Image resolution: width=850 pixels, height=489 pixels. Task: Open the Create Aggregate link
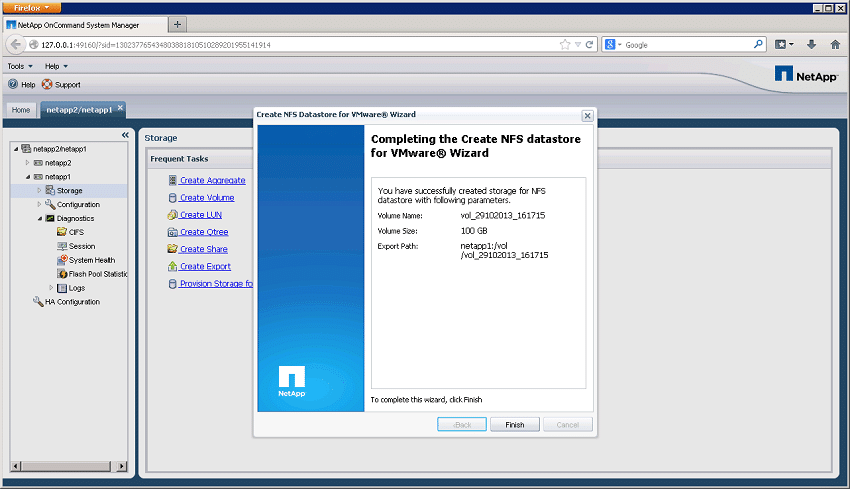212,180
